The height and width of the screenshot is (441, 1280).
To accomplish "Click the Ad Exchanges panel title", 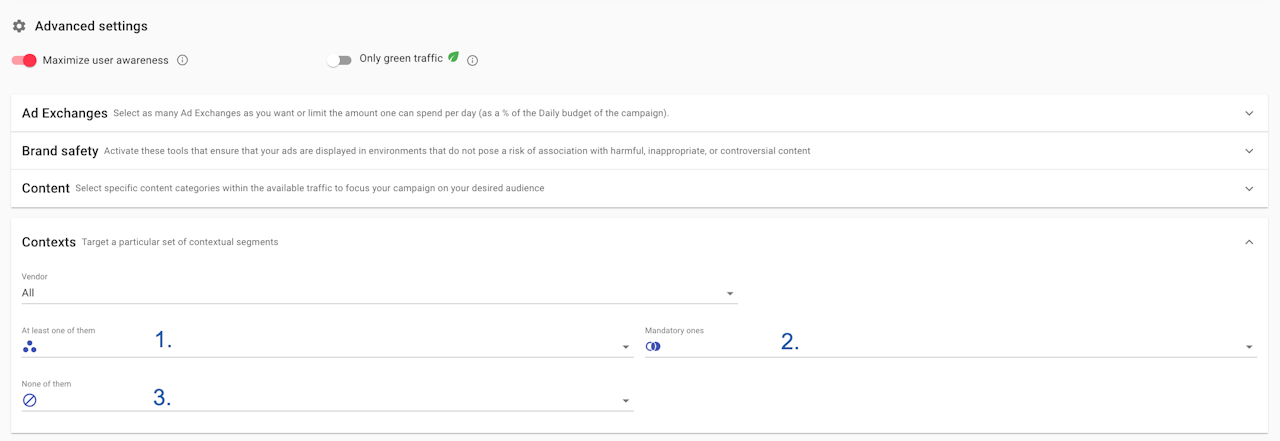I will pyautogui.click(x=64, y=113).
